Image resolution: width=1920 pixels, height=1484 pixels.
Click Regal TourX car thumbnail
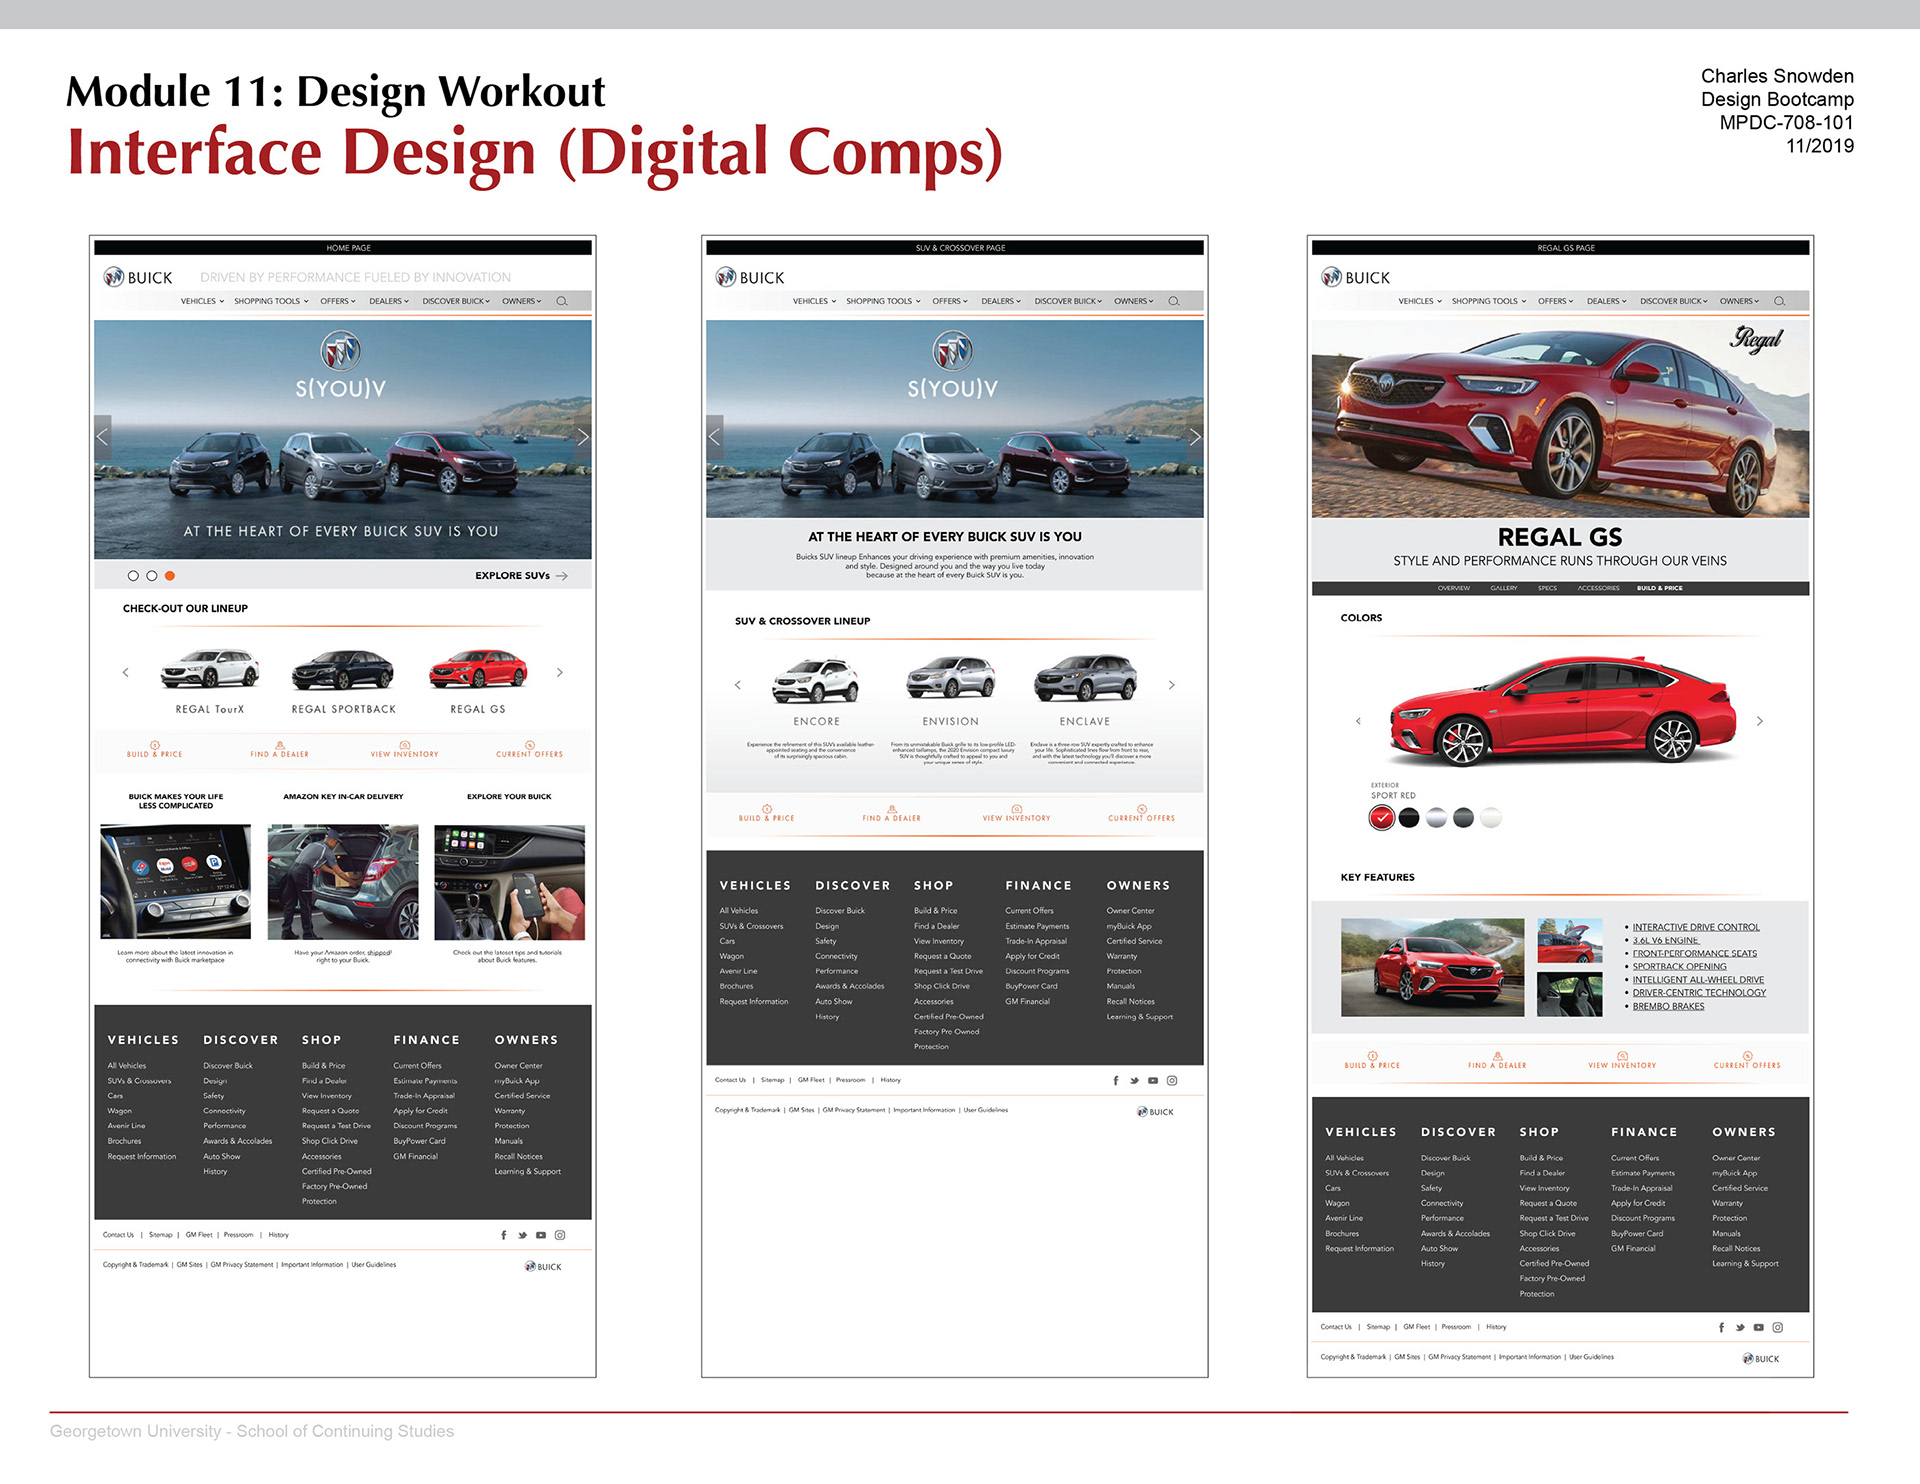[x=209, y=669]
